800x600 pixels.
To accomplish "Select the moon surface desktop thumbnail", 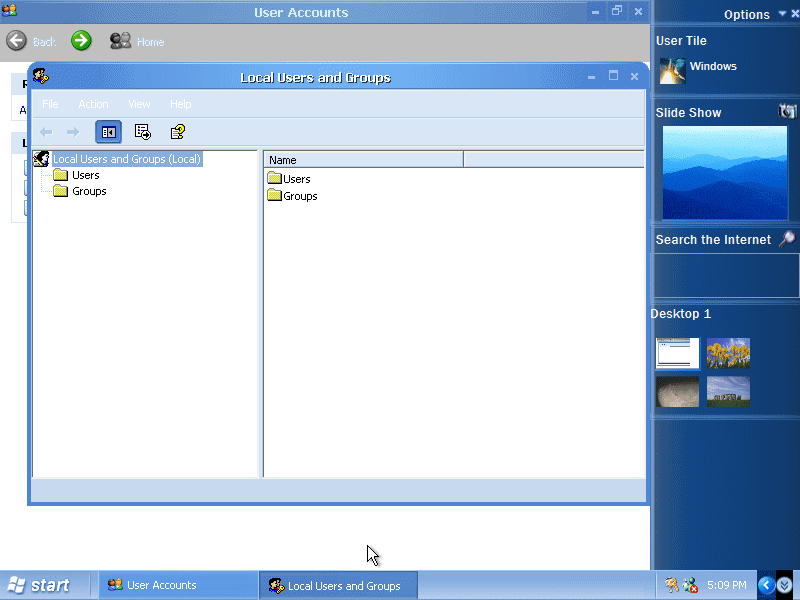I will click(x=678, y=392).
